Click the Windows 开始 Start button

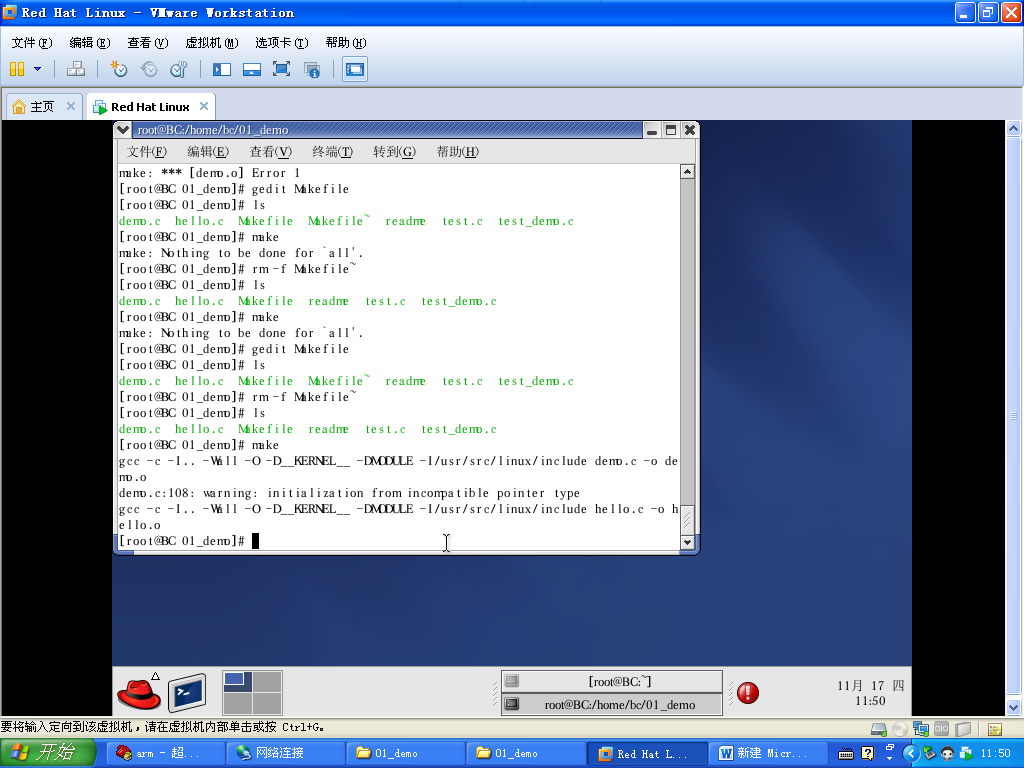coord(48,753)
